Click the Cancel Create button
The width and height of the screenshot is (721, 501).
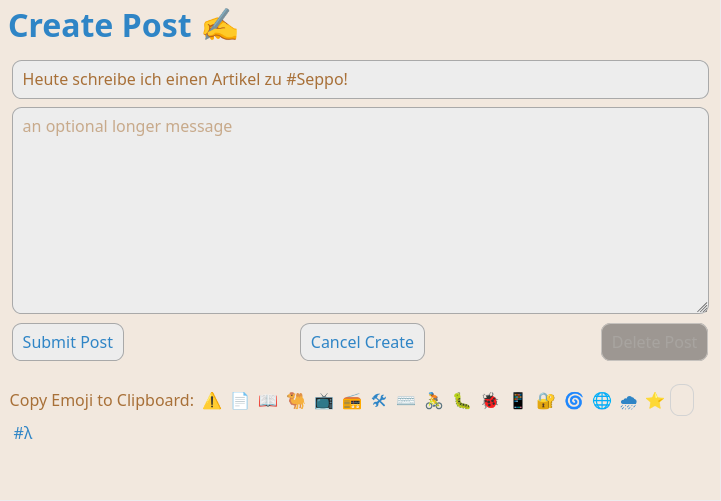click(x=362, y=342)
